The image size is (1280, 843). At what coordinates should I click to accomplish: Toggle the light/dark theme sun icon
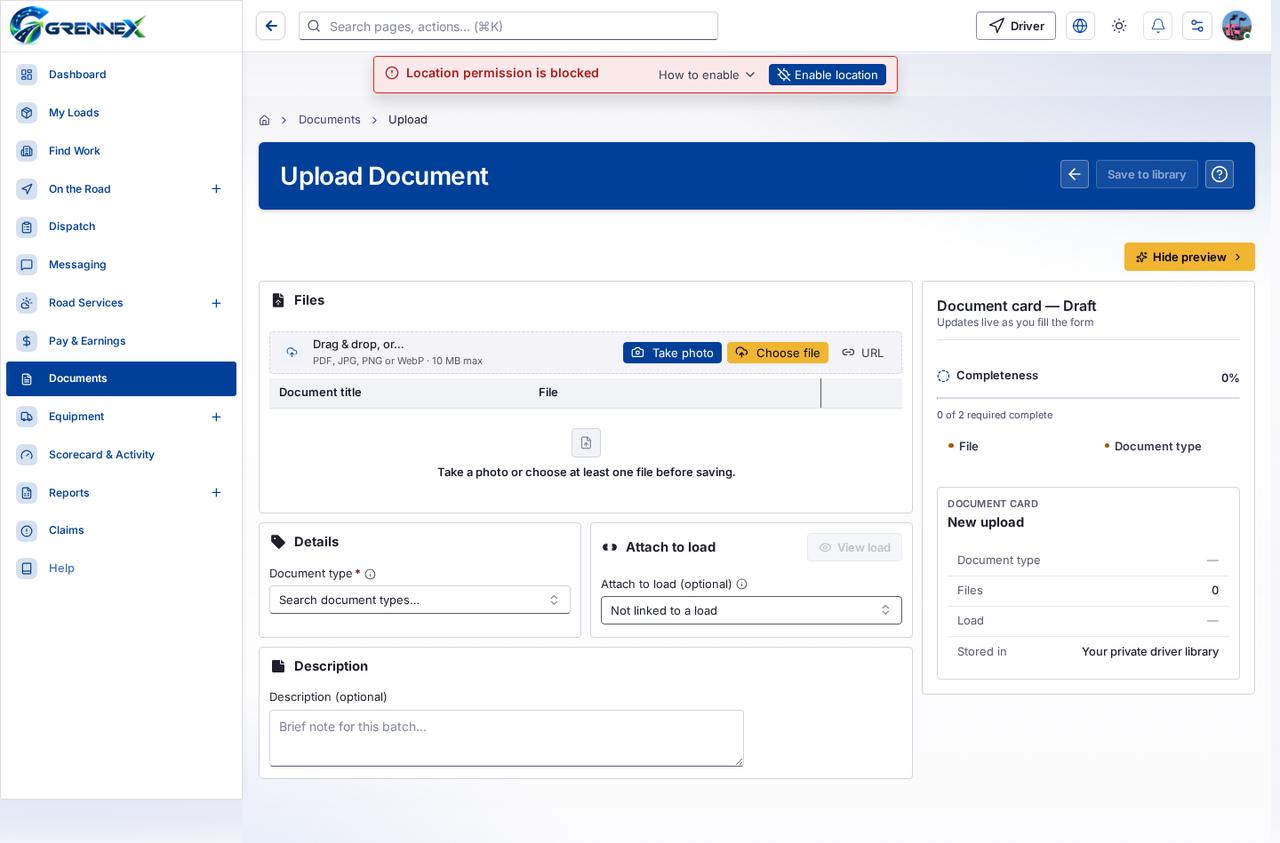1119,26
